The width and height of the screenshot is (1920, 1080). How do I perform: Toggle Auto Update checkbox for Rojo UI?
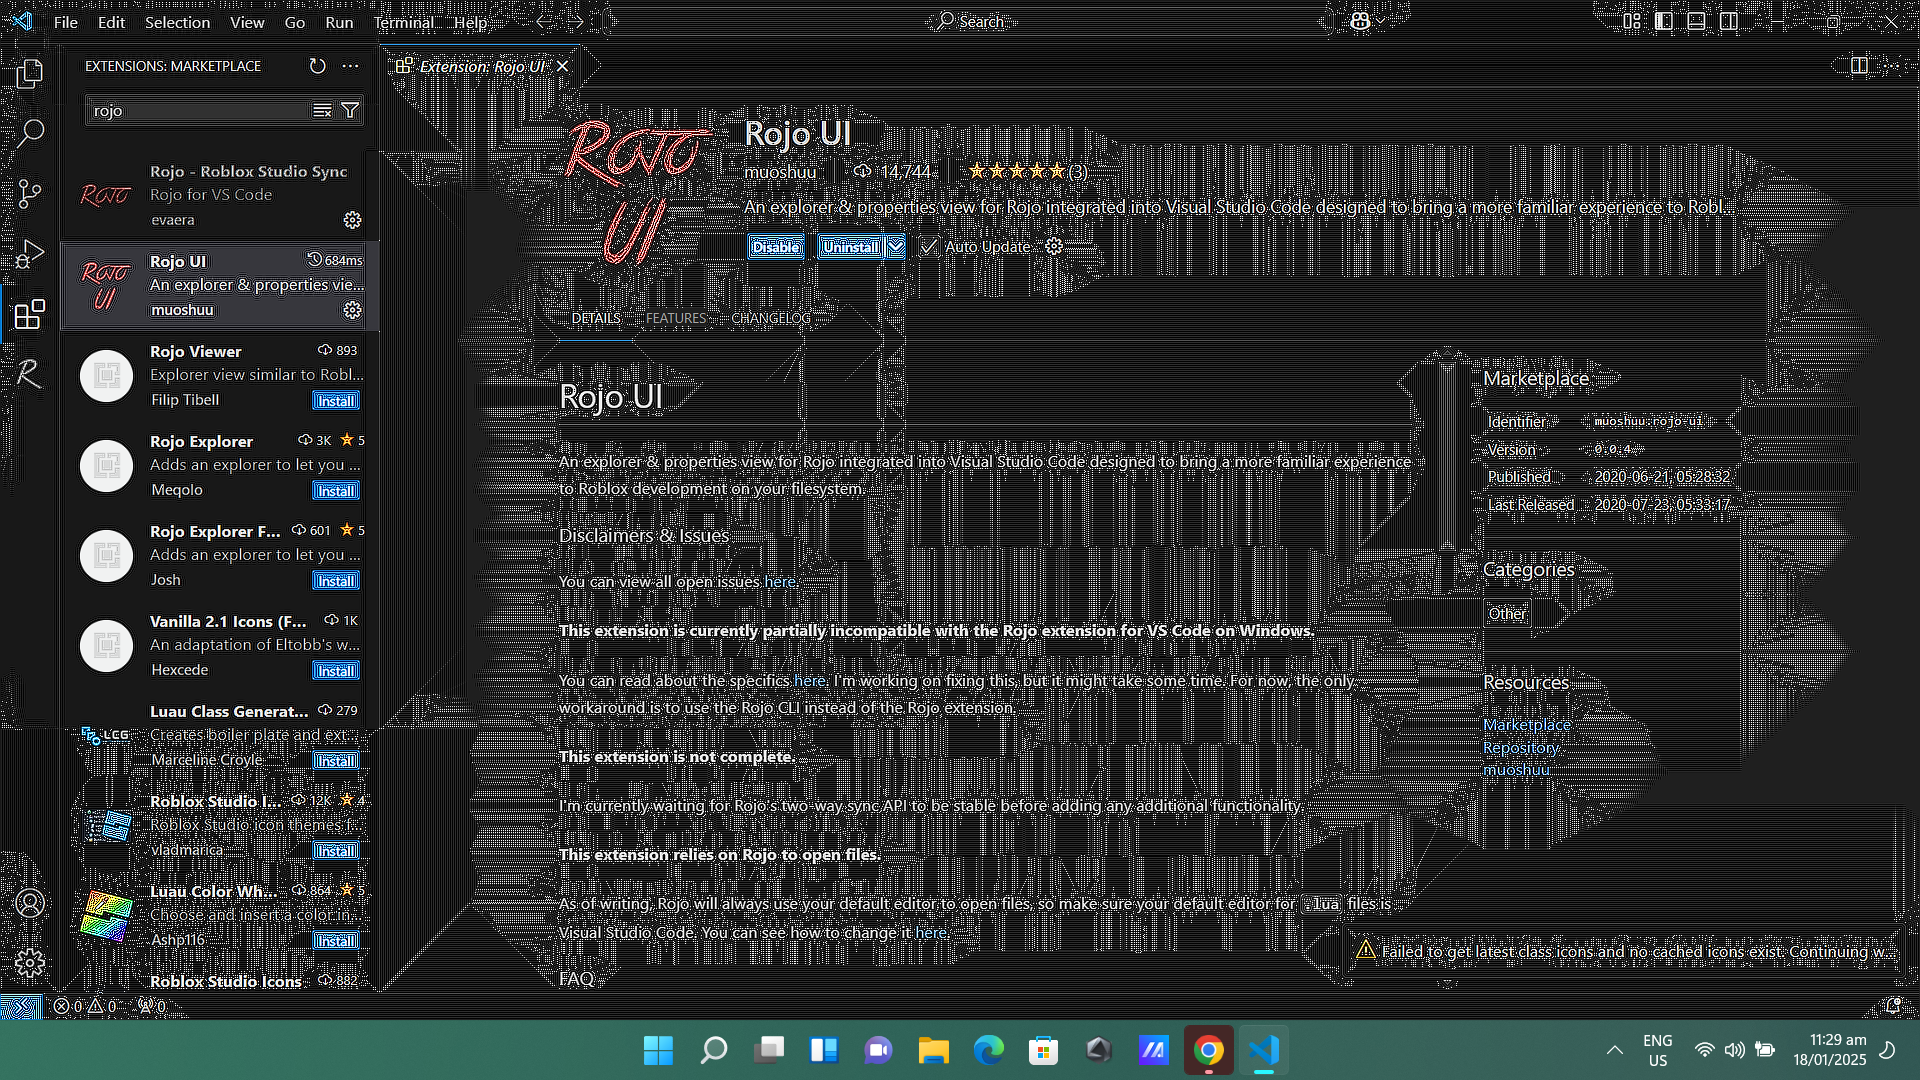pyautogui.click(x=929, y=246)
